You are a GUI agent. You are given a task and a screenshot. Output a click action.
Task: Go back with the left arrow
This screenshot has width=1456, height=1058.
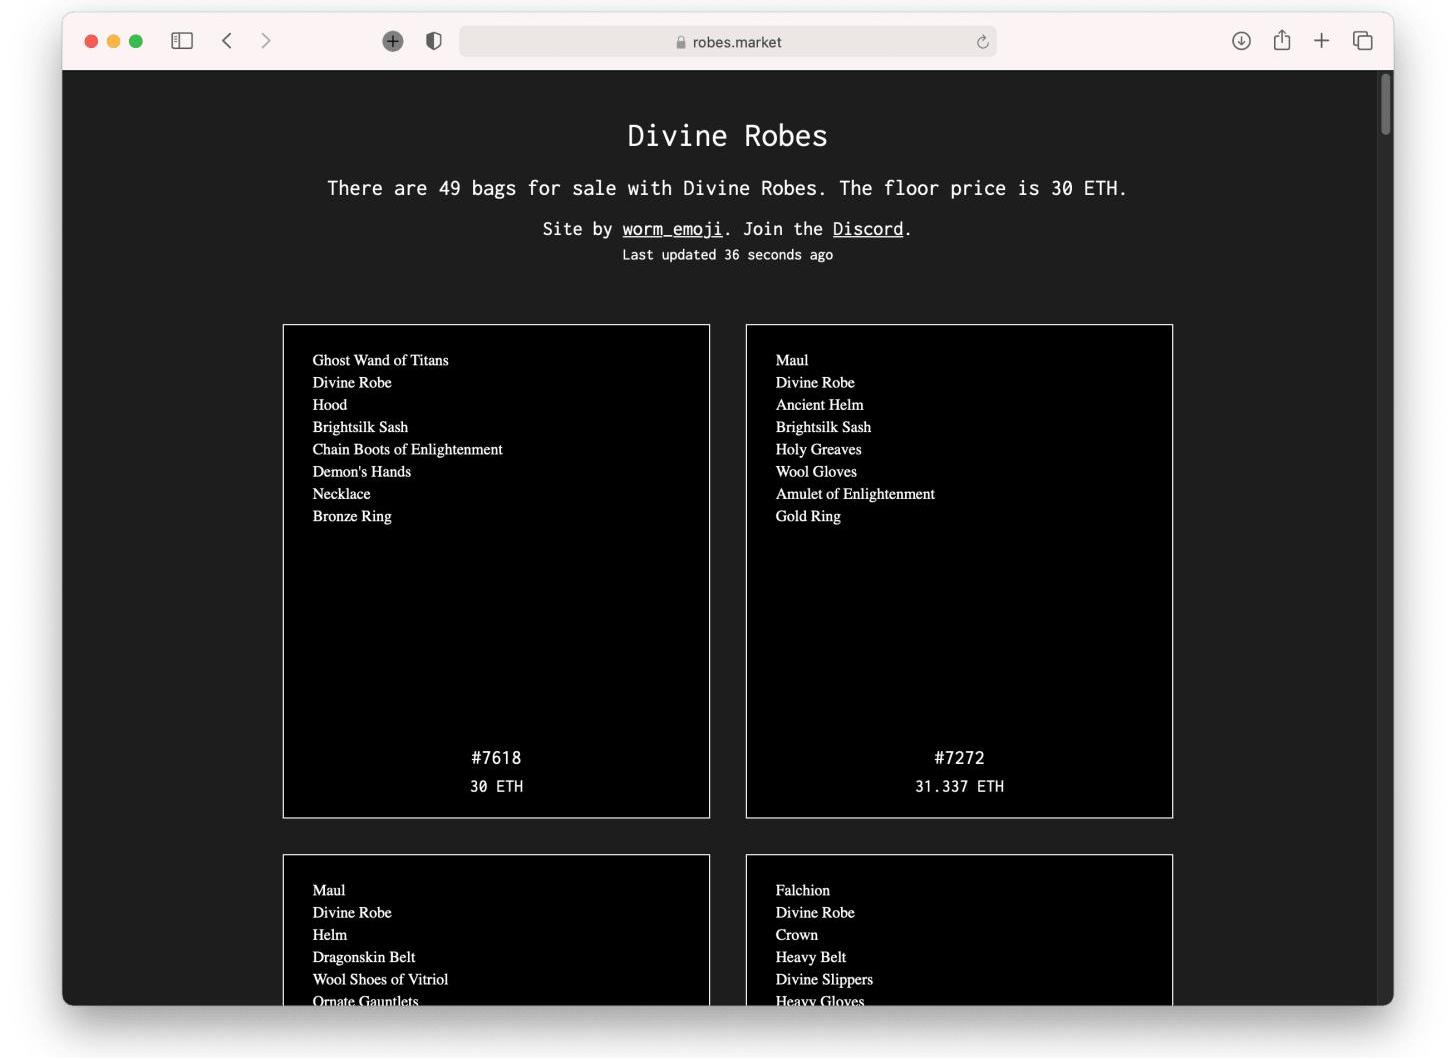point(227,41)
